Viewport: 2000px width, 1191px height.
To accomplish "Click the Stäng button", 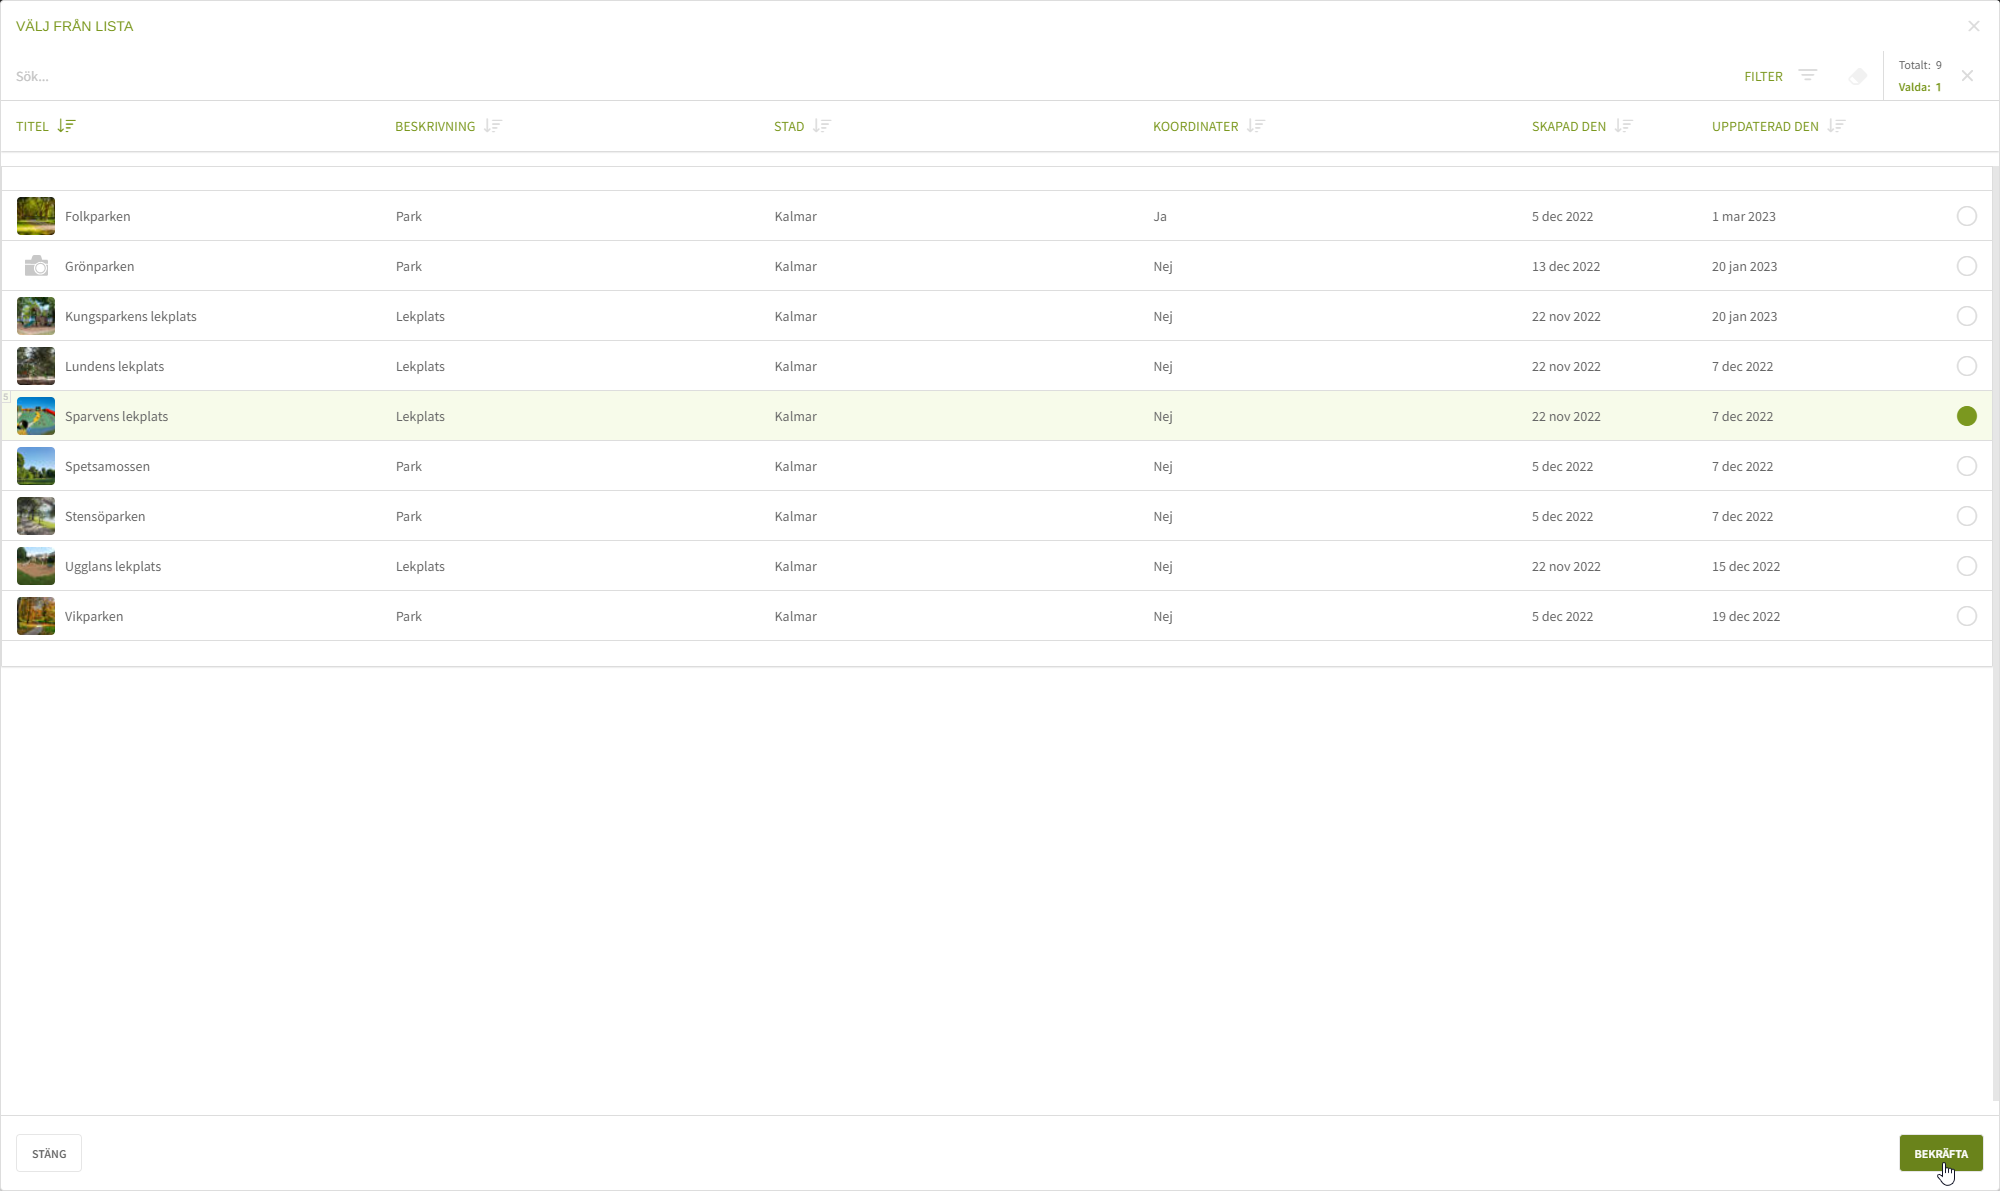I will [x=49, y=1153].
